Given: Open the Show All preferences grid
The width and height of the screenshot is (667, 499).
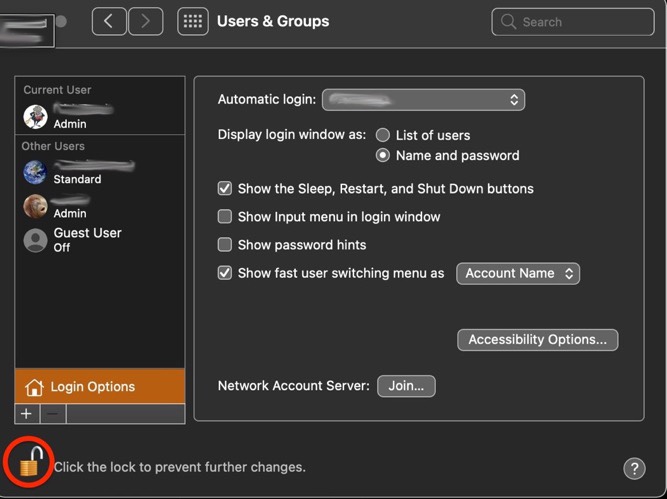Looking at the screenshot, I should coord(192,21).
